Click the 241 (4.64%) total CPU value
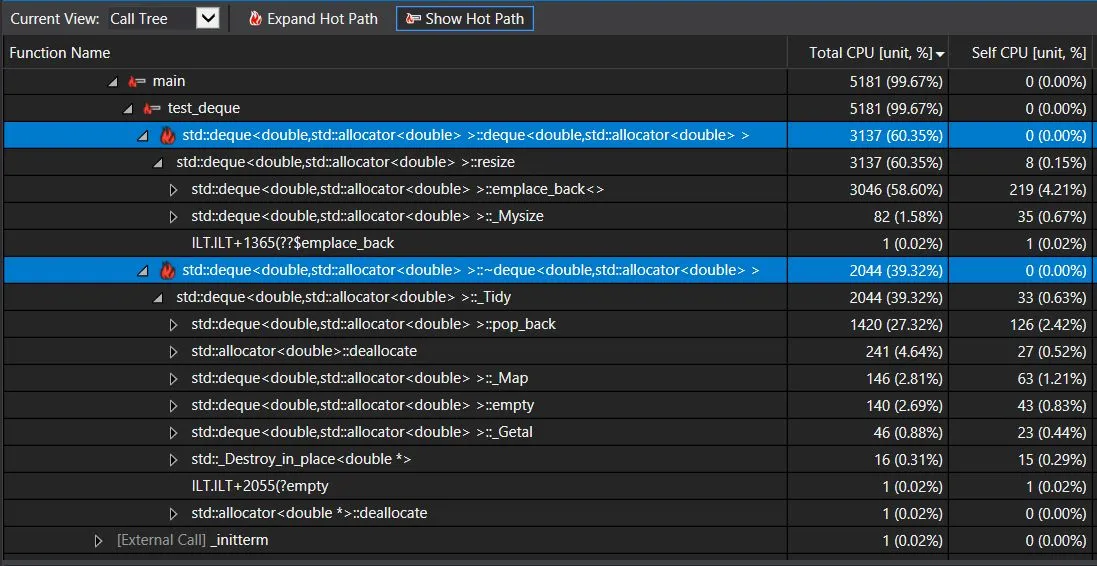This screenshot has width=1097, height=566. [x=904, y=351]
